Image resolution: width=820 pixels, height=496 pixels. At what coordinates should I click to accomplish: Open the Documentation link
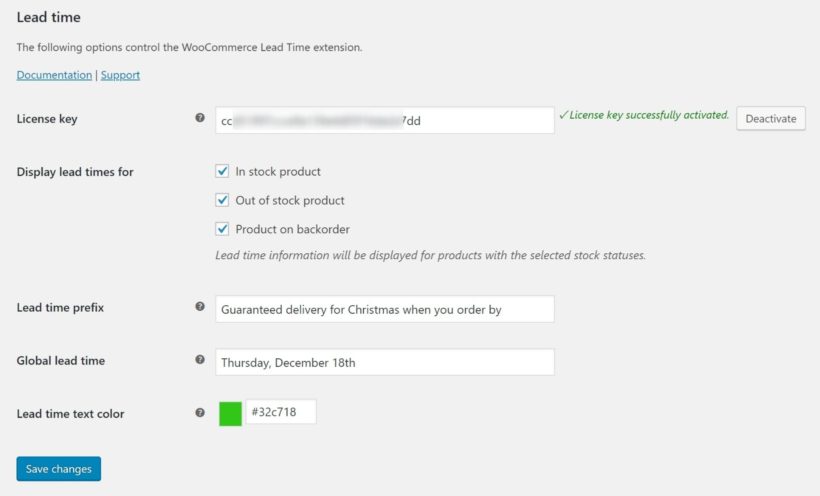pos(54,75)
